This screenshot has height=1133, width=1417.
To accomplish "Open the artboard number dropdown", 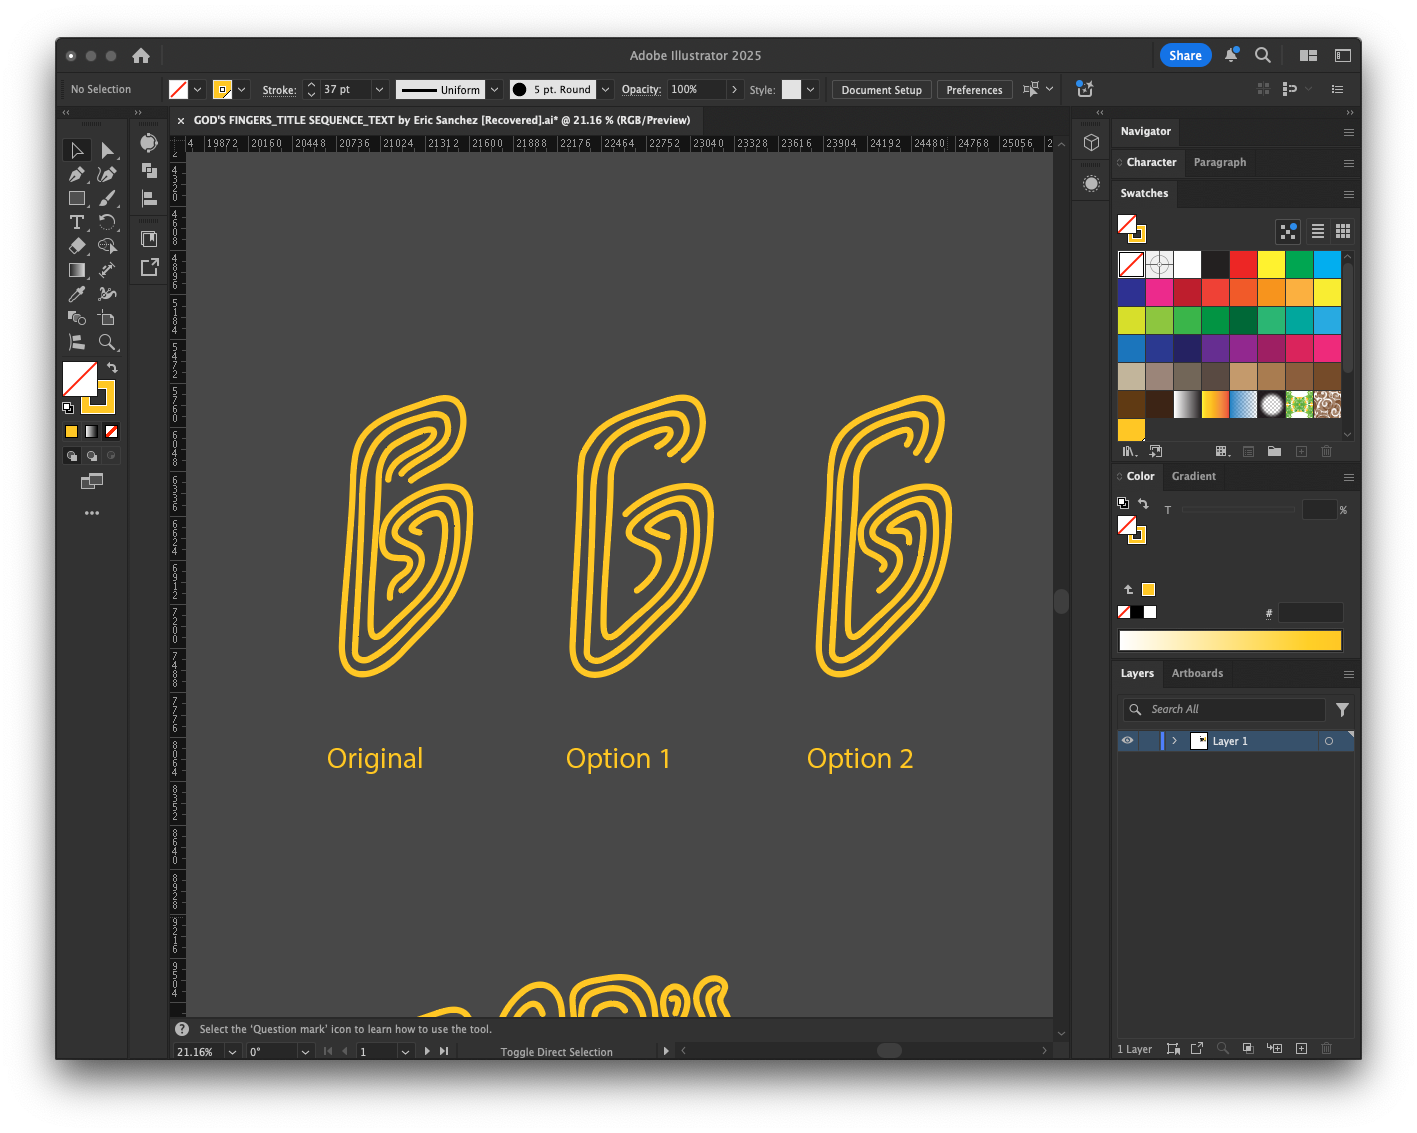I will click(405, 1052).
